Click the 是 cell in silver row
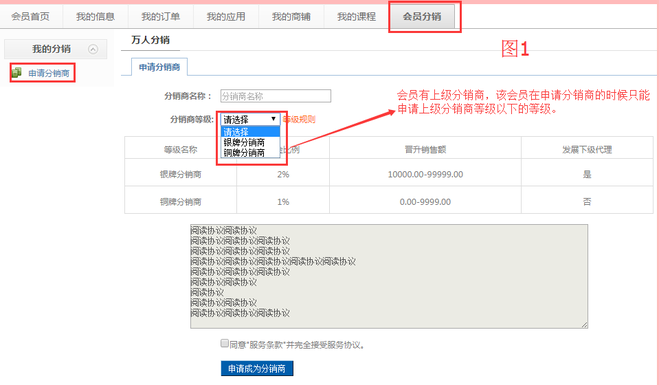The height and width of the screenshot is (385, 659). pos(587,174)
